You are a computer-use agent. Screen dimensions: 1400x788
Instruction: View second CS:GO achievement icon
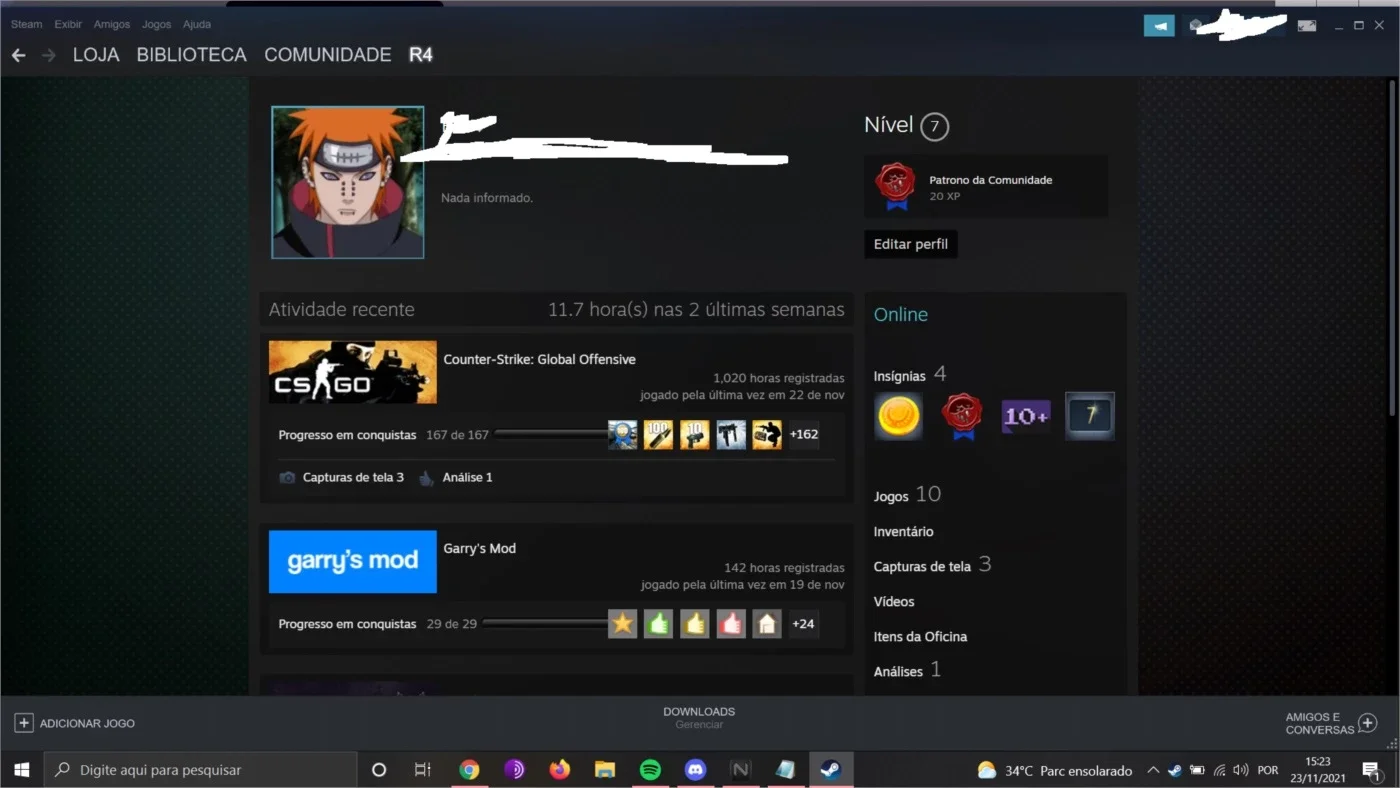tap(659, 434)
